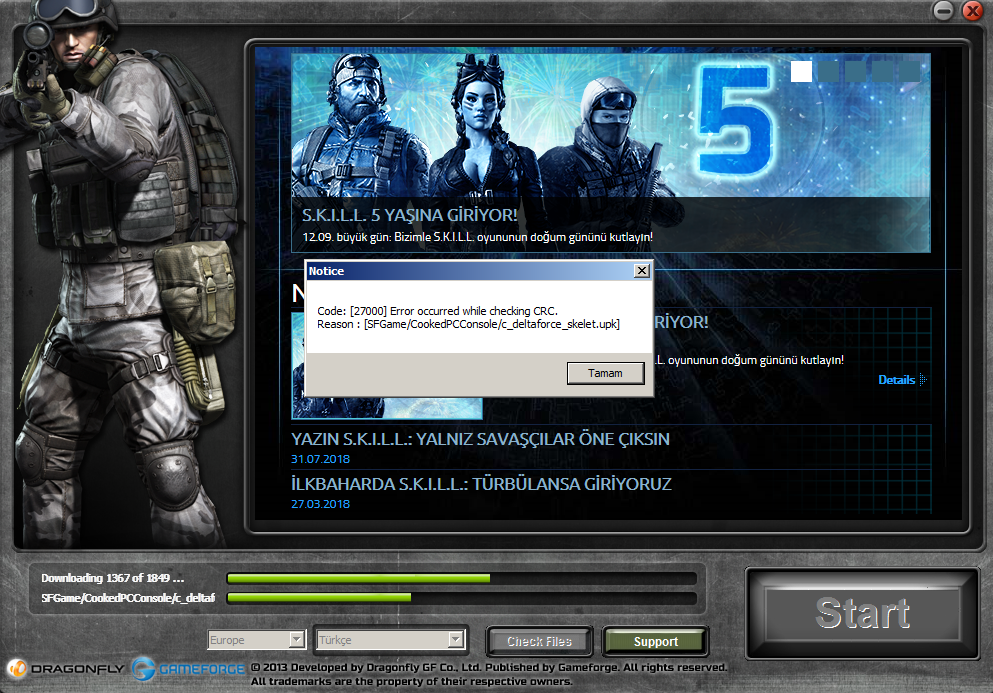Close the Notice dialog with X
The width and height of the screenshot is (993, 693).
point(642,271)
